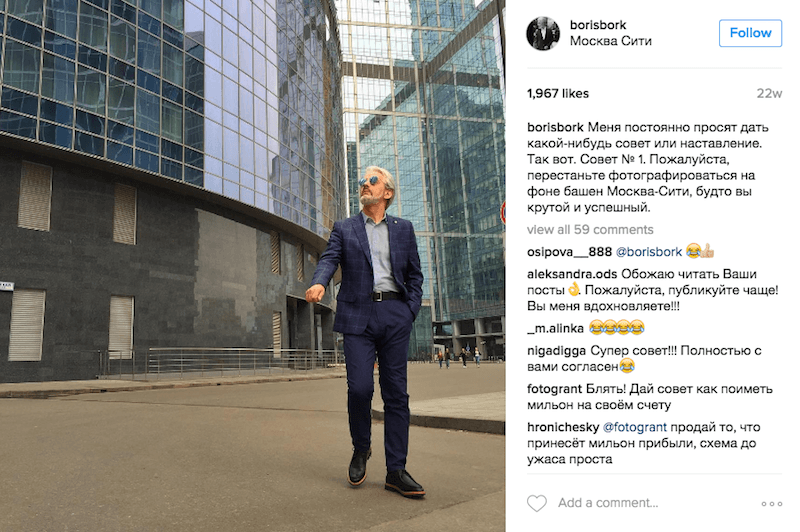Open borisbork profile avatar picture
The height and width of the screenshot is (532, 800).
point(543,34)
